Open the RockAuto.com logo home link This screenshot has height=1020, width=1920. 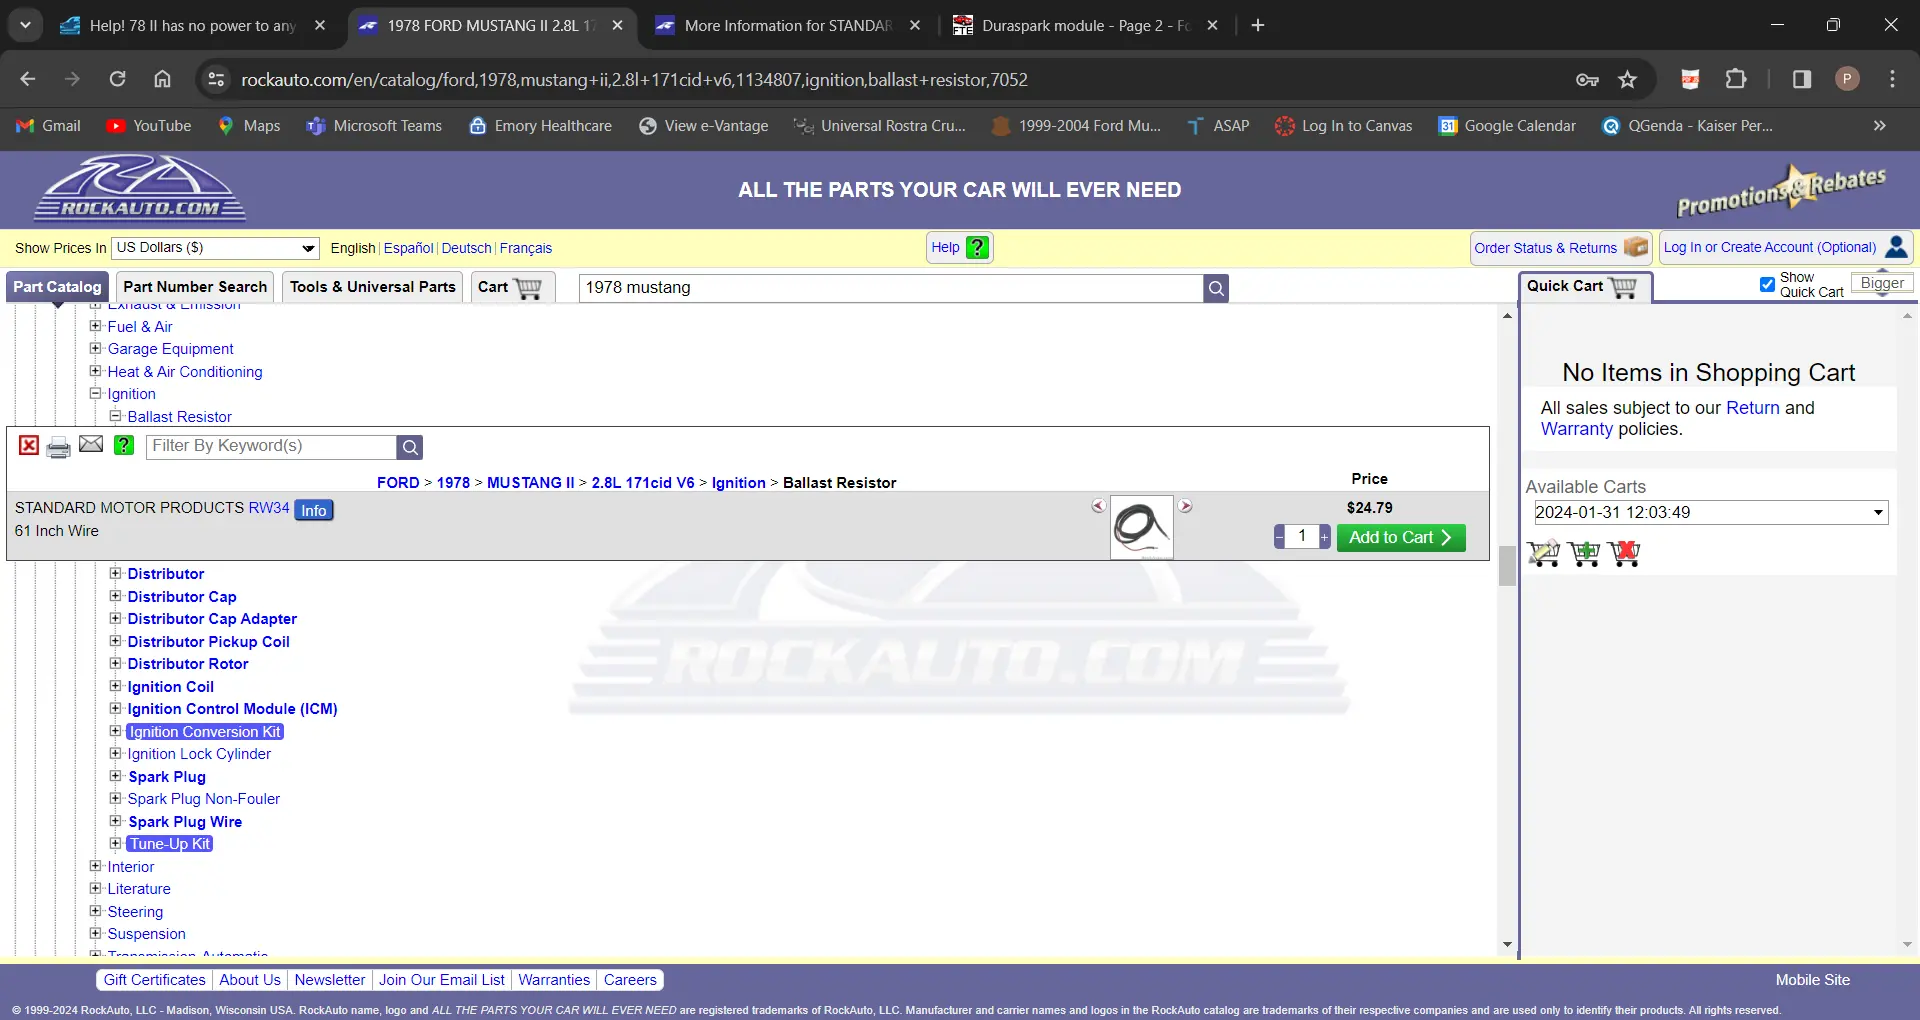[140, 188]
